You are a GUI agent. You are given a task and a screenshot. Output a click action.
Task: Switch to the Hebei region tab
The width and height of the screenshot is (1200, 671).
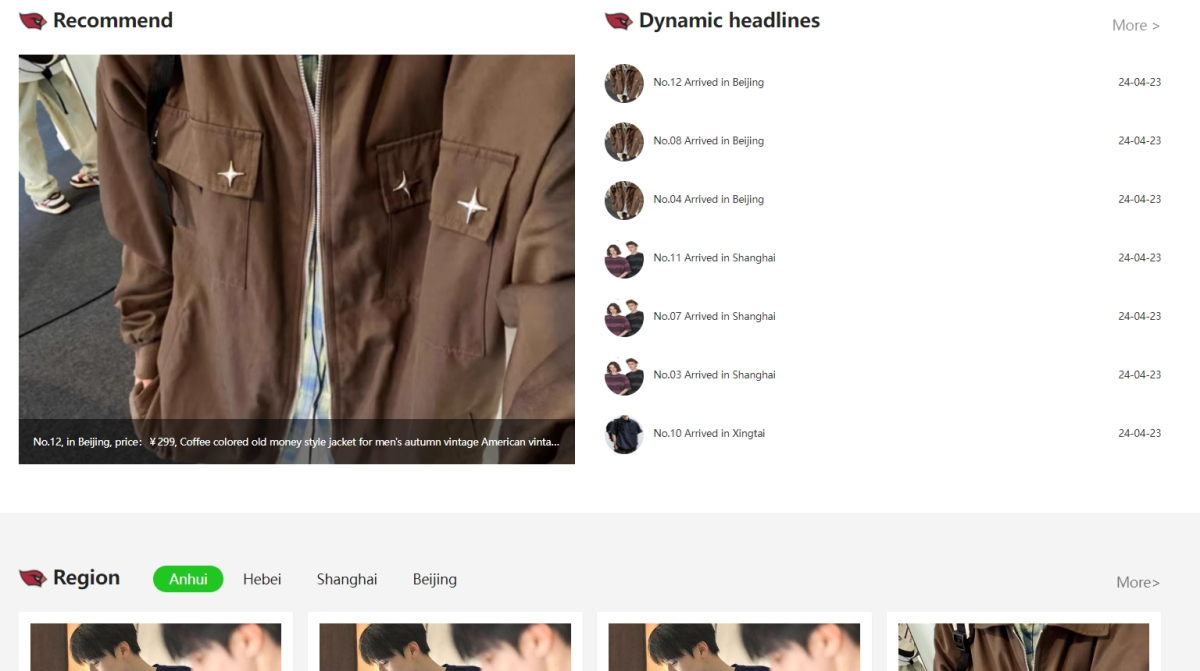click(262, 579)
